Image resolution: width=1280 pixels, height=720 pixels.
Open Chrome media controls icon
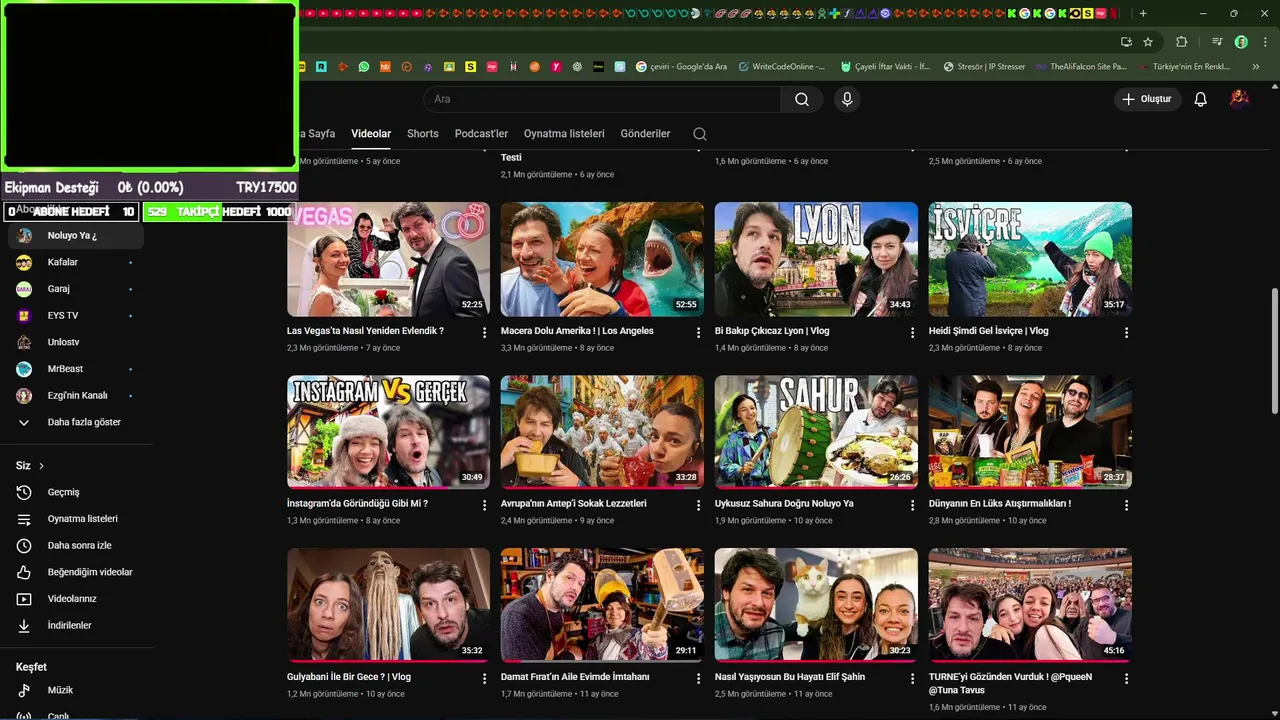coord(1217,42)
